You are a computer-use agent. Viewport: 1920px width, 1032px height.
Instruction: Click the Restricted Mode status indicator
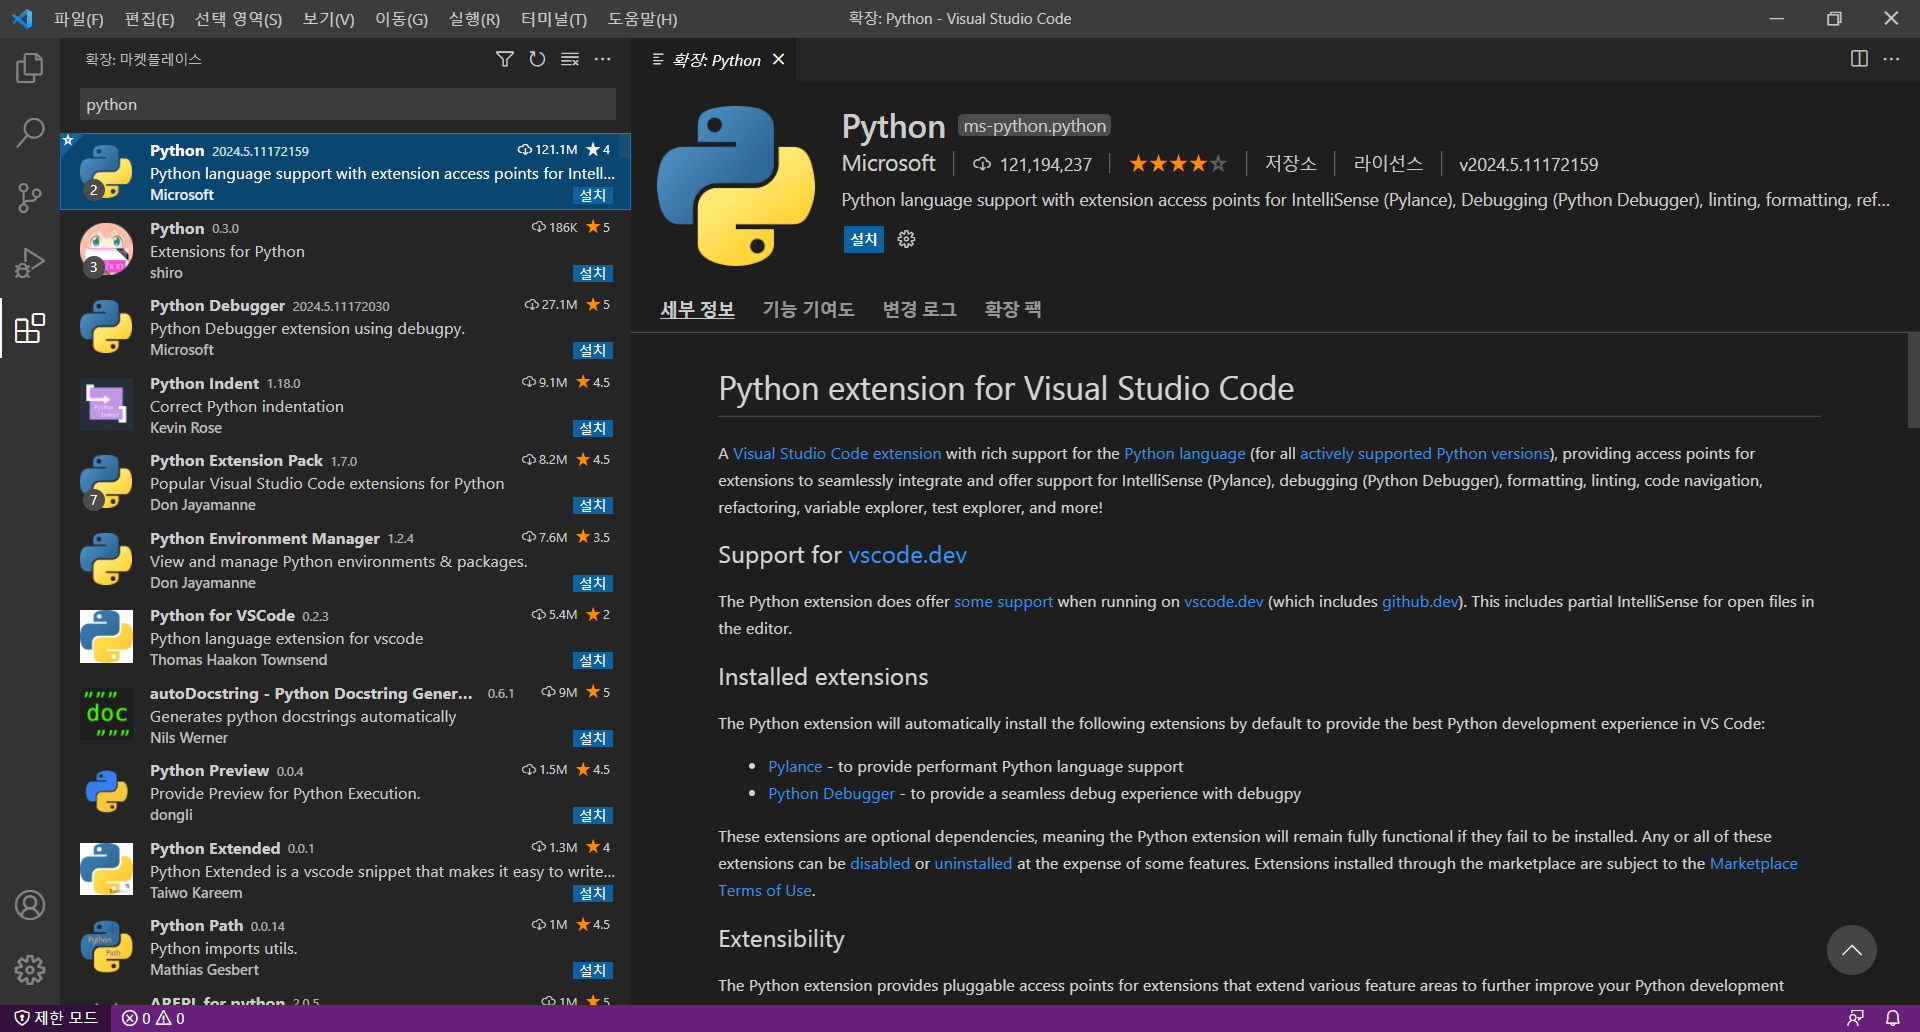(57, 1018)
